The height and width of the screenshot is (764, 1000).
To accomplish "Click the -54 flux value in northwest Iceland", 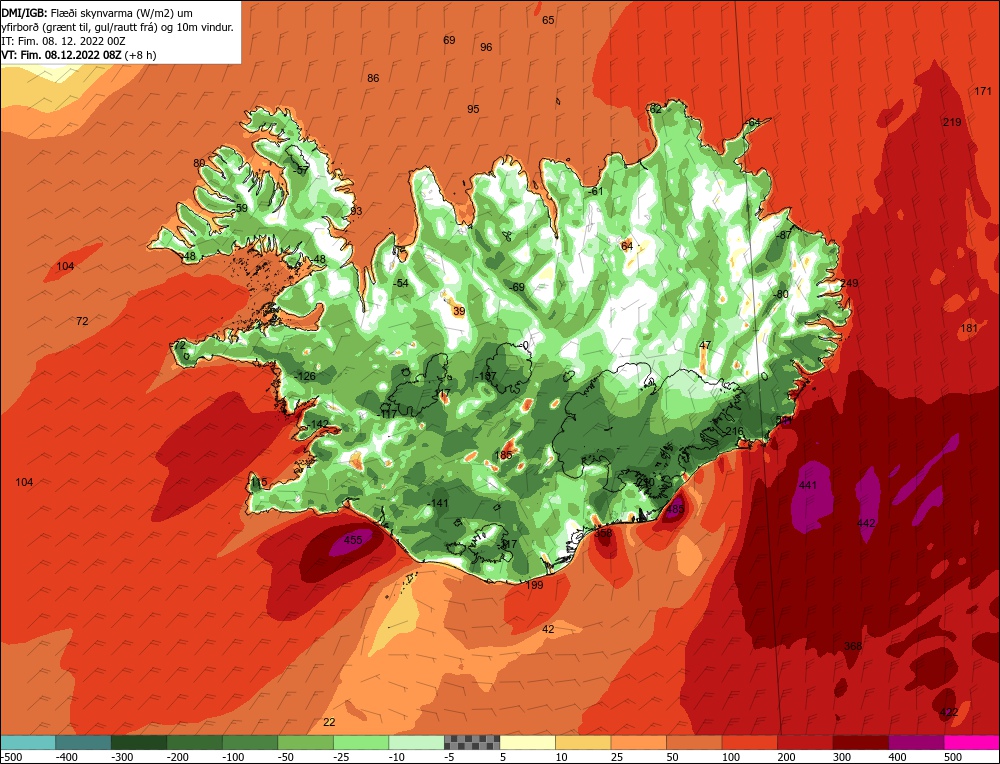I will click(400, 283).
